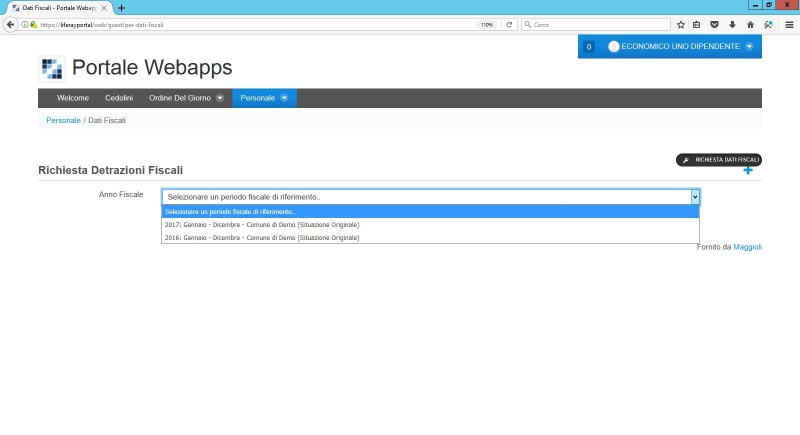This screenshot has height=435, width=800.
Task: Click the browser back arrow
Action: pos(11,24)
